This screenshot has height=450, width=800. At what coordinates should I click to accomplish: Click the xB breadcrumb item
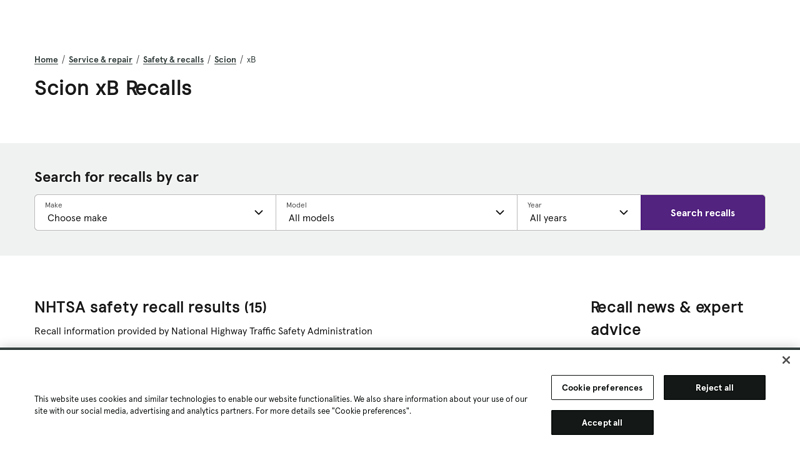(x=251, y=60)
